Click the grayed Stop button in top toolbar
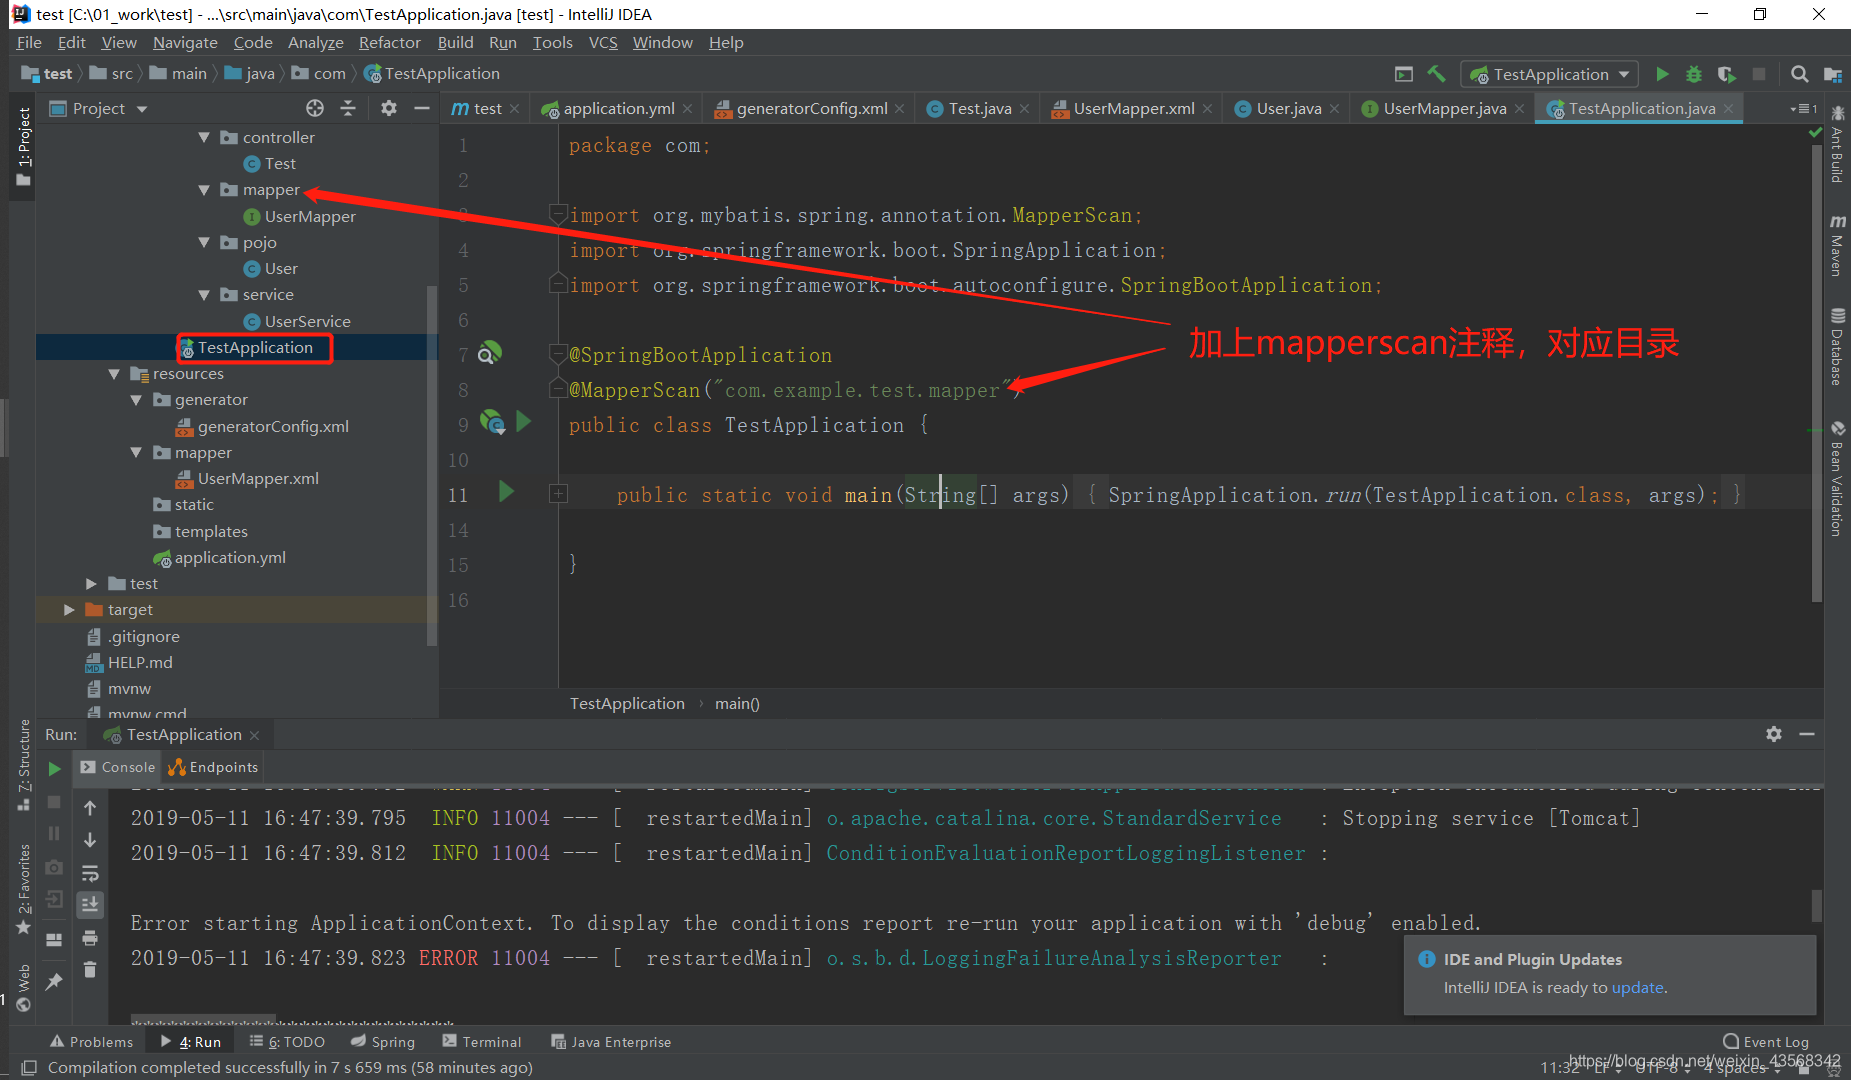1851x1080 pixels. 1759,74
